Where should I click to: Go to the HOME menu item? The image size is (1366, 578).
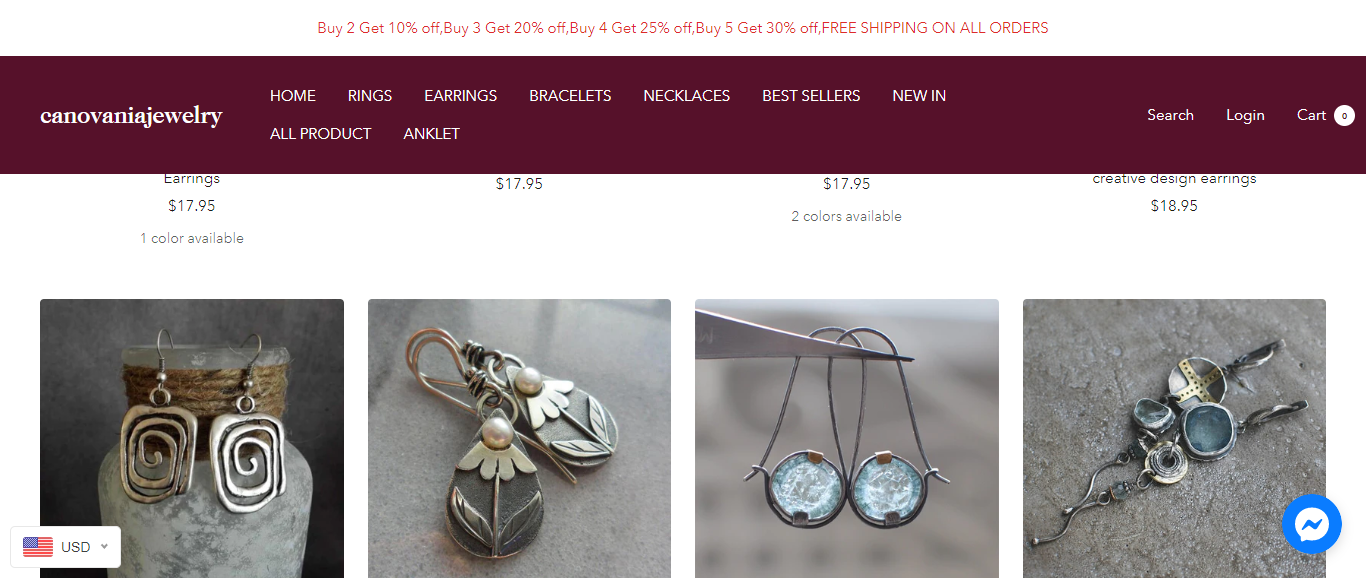(293, 96)
